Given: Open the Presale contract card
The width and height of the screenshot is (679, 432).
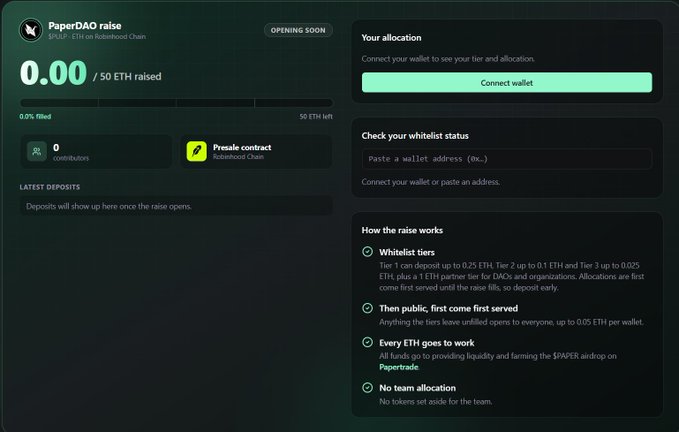Looking at the screenshot, I should [256, 151].
